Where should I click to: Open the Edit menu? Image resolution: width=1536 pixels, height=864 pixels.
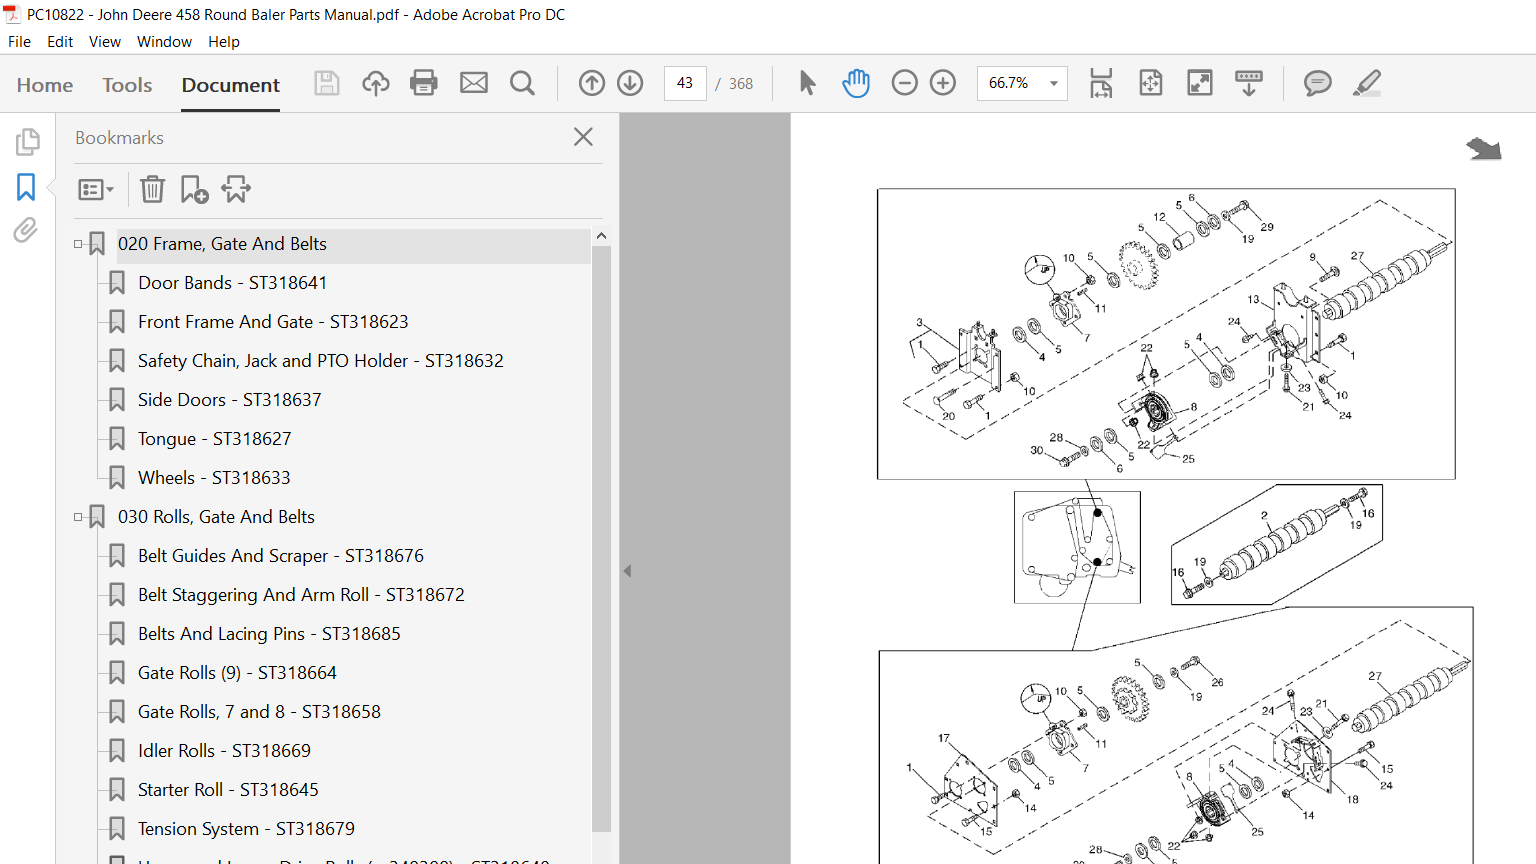(x=60, y=42)
